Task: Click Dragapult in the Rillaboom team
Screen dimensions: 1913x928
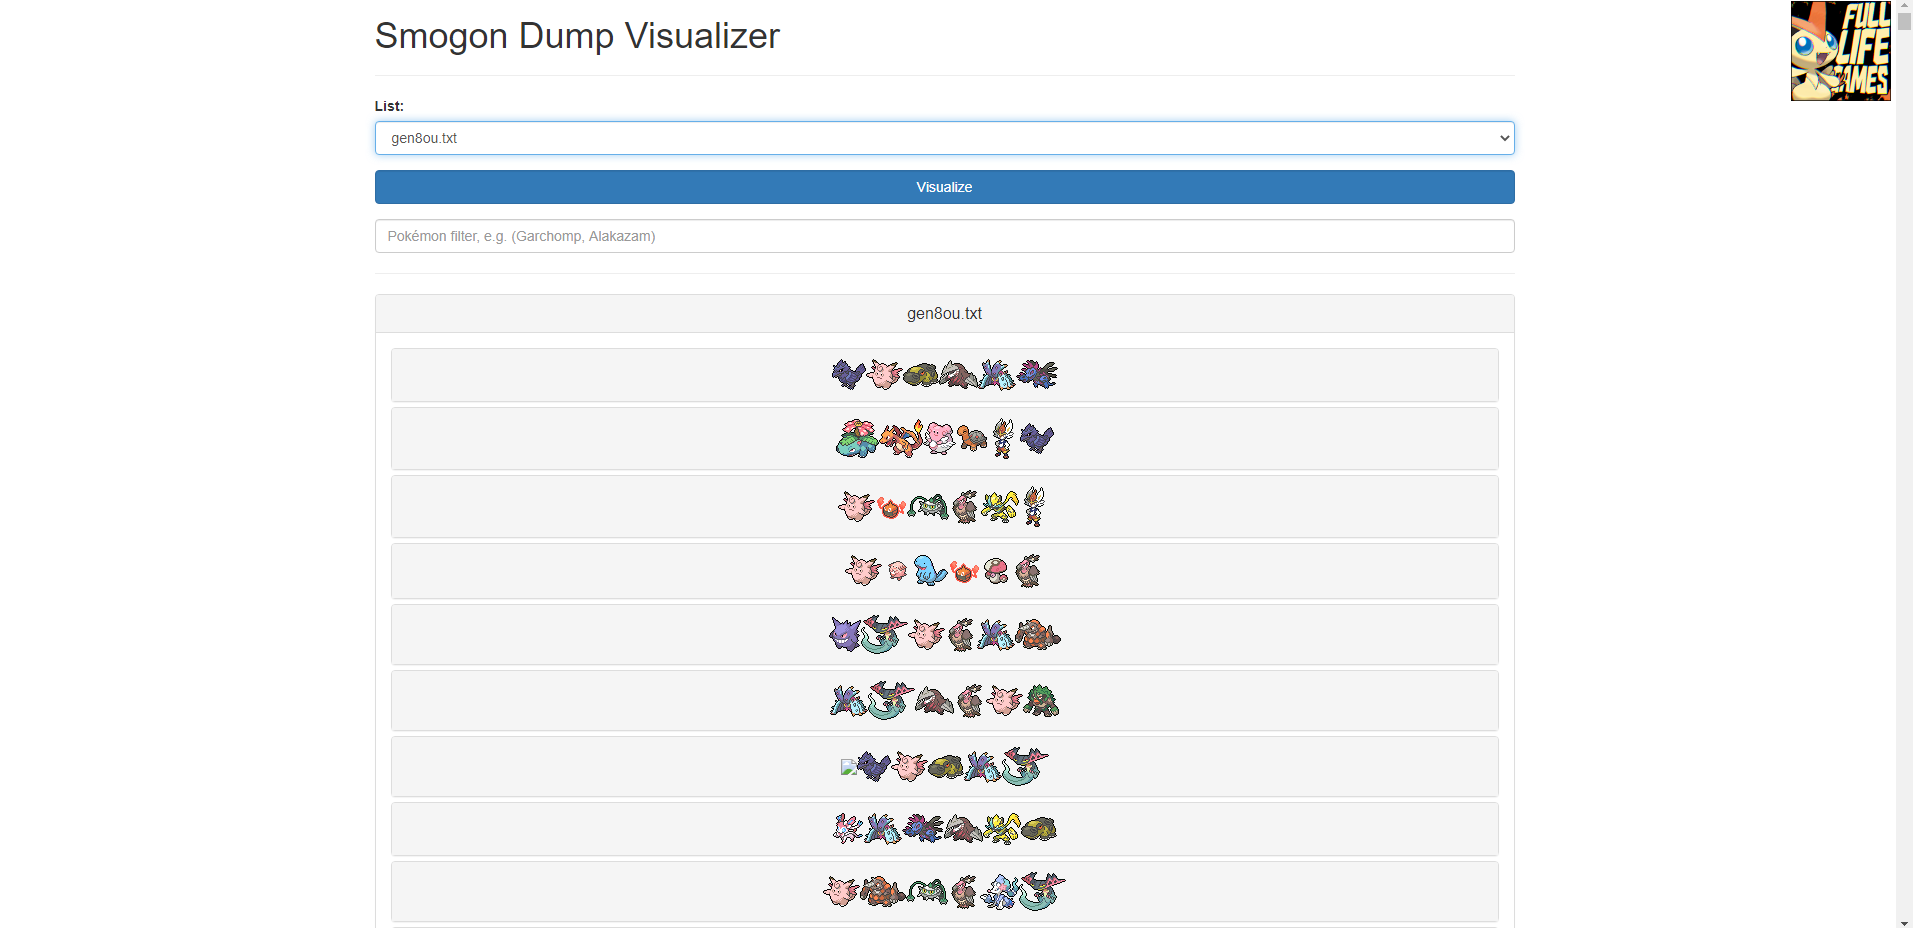Action: (889, 700)
